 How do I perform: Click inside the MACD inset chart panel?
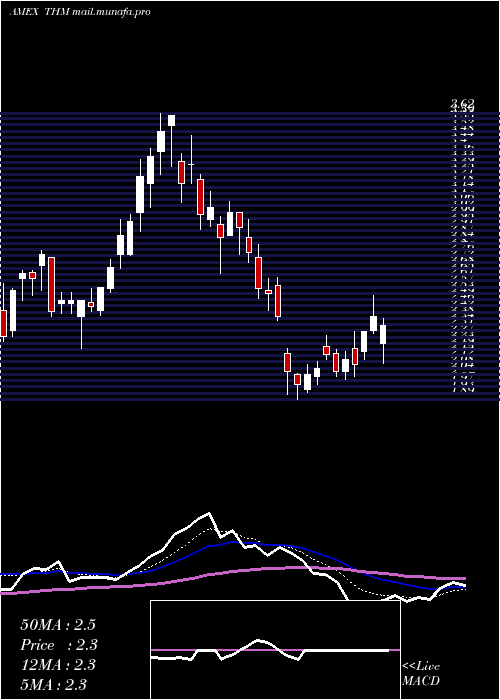pyautogui.click(x=275, y=650)
